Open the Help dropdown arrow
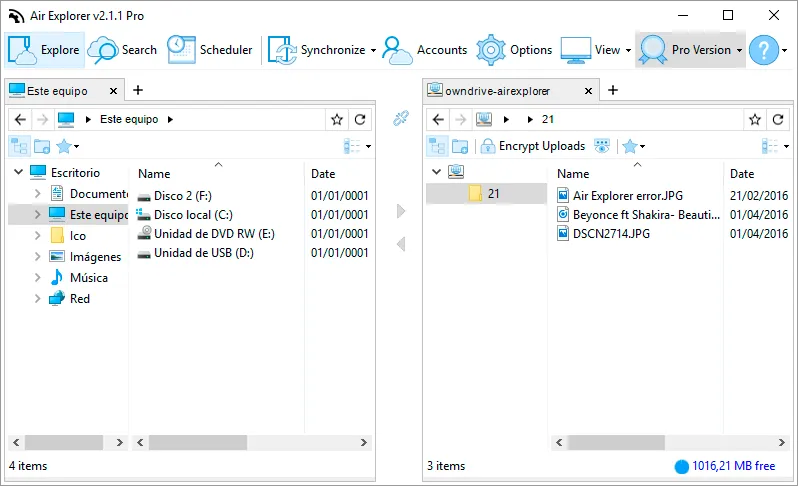Image resolution: width=798 pixels, height=486 pixels. (x=784, y=50)
